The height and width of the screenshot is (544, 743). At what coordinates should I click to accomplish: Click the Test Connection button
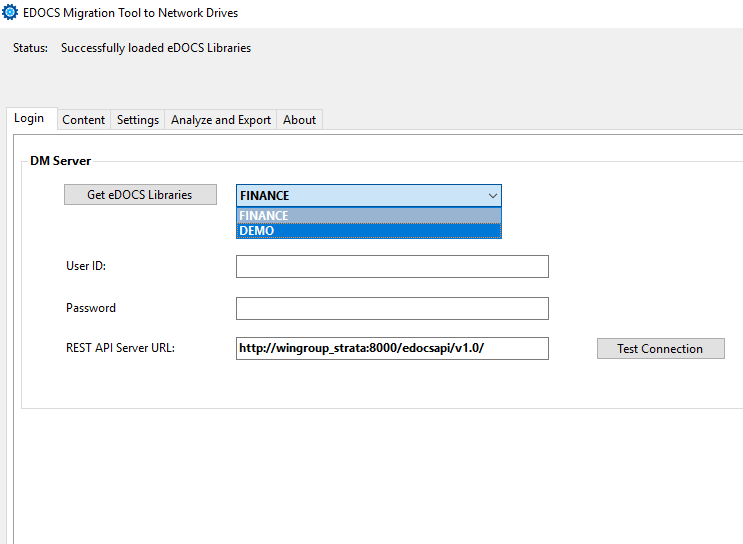(660, 349)
